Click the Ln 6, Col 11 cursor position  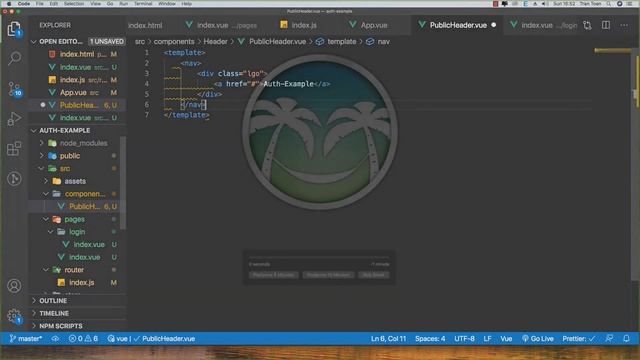[388, 338]
